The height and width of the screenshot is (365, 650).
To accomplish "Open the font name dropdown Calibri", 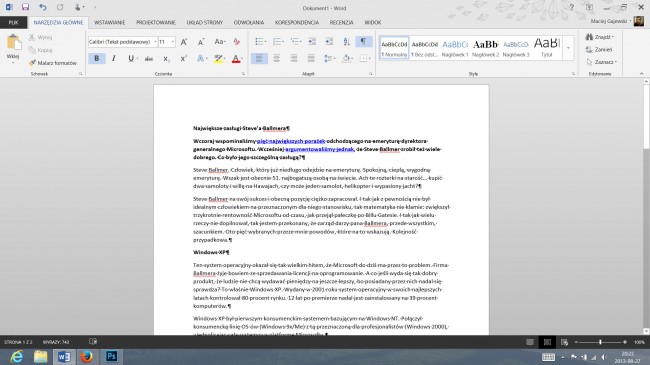I will click(155, 42).
